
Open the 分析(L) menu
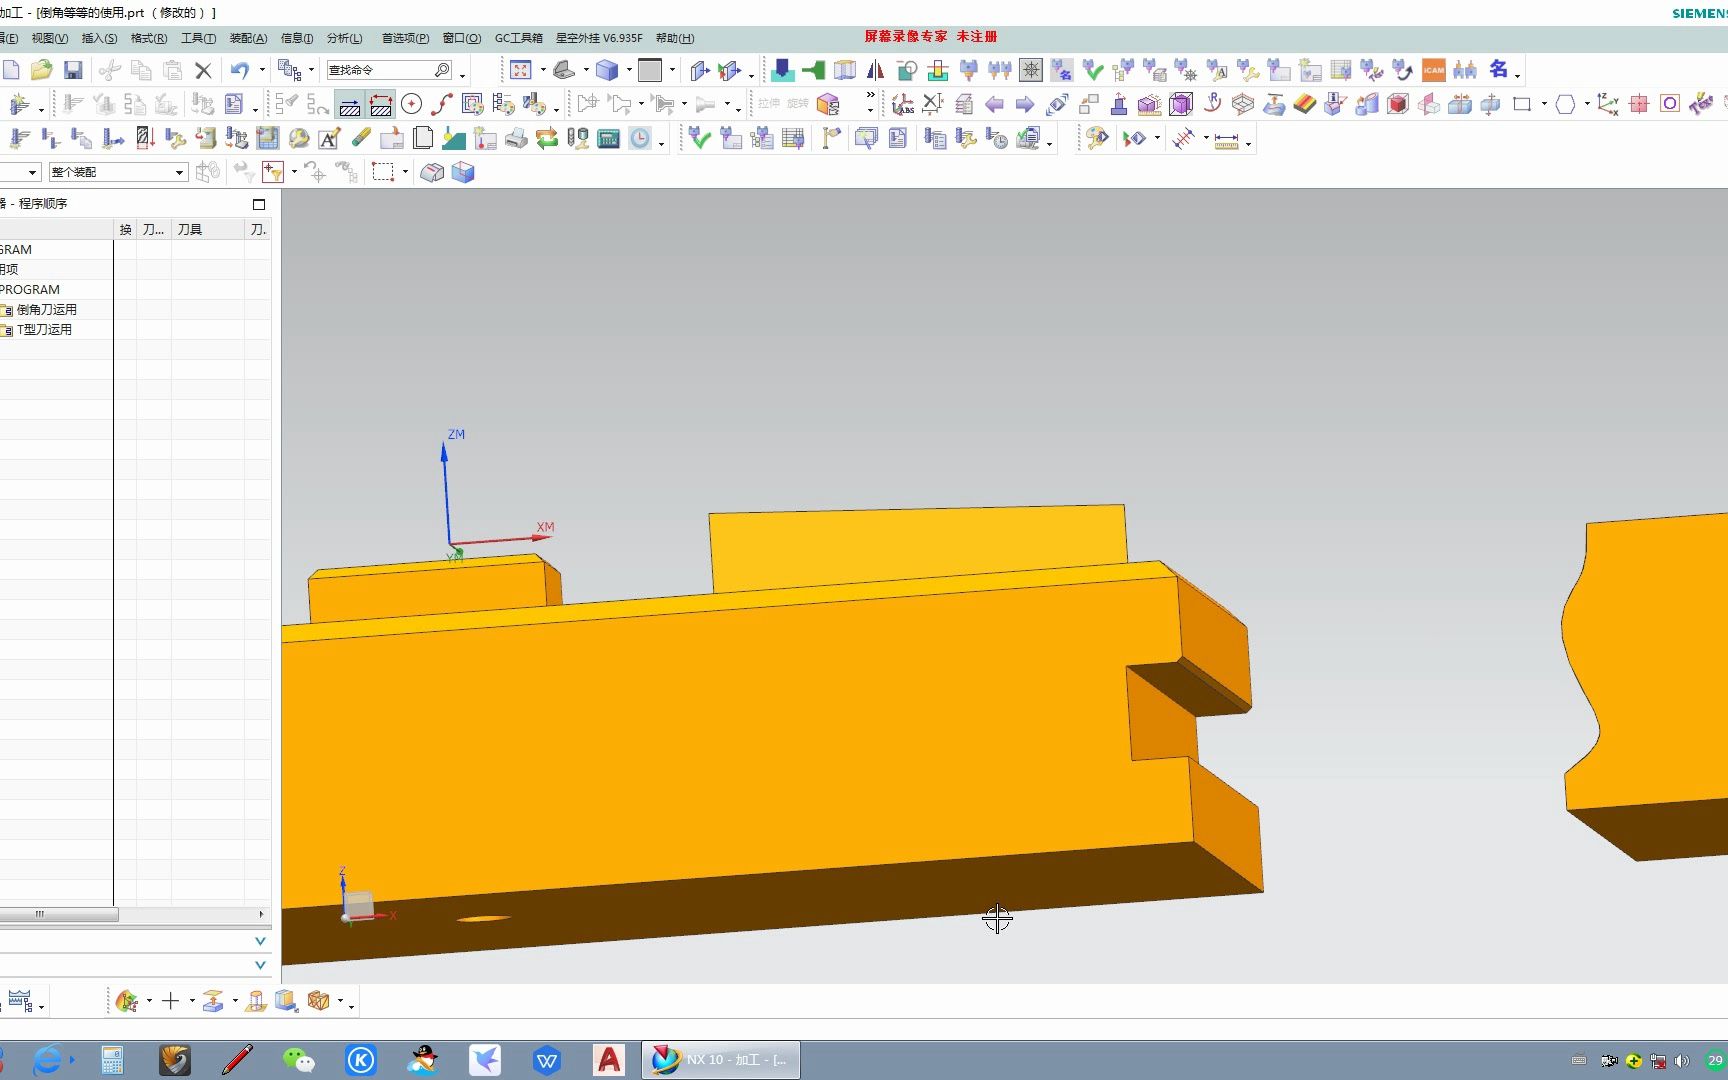click(x=345, y=38)
